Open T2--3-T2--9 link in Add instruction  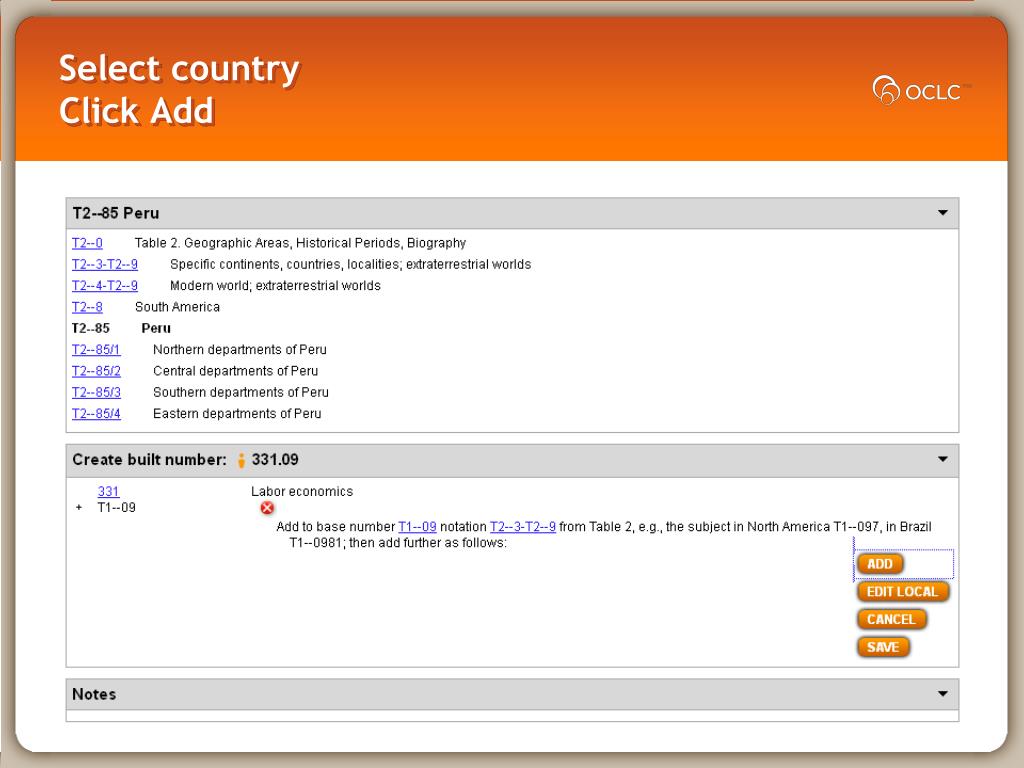coord(522,526)
